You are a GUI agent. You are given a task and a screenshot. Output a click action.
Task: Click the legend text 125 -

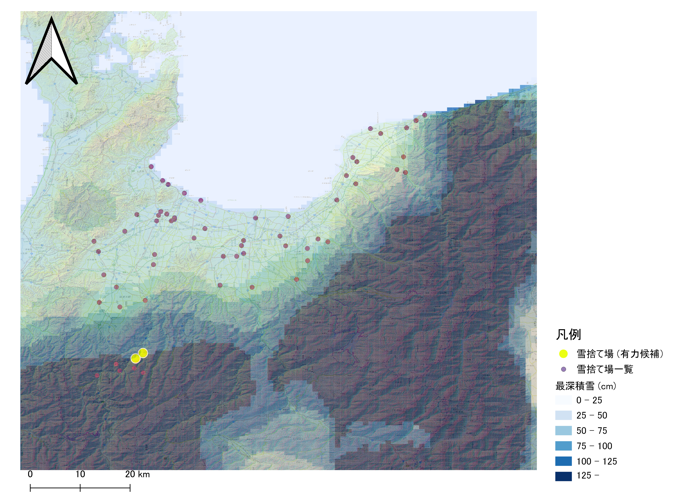pos(588,476)
